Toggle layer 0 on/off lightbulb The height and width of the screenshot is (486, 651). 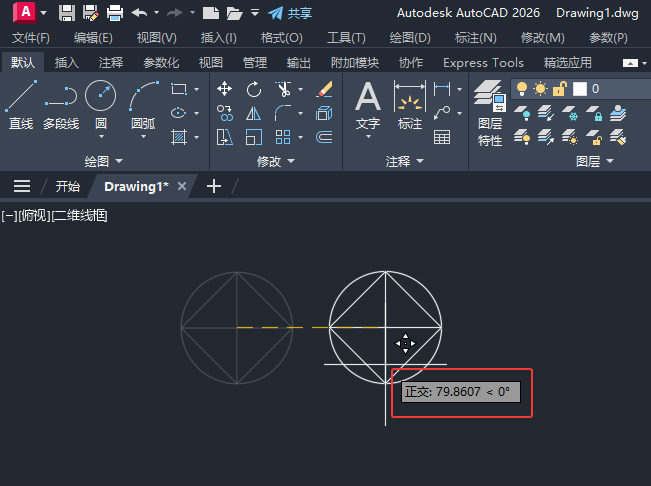click(521, 88)
